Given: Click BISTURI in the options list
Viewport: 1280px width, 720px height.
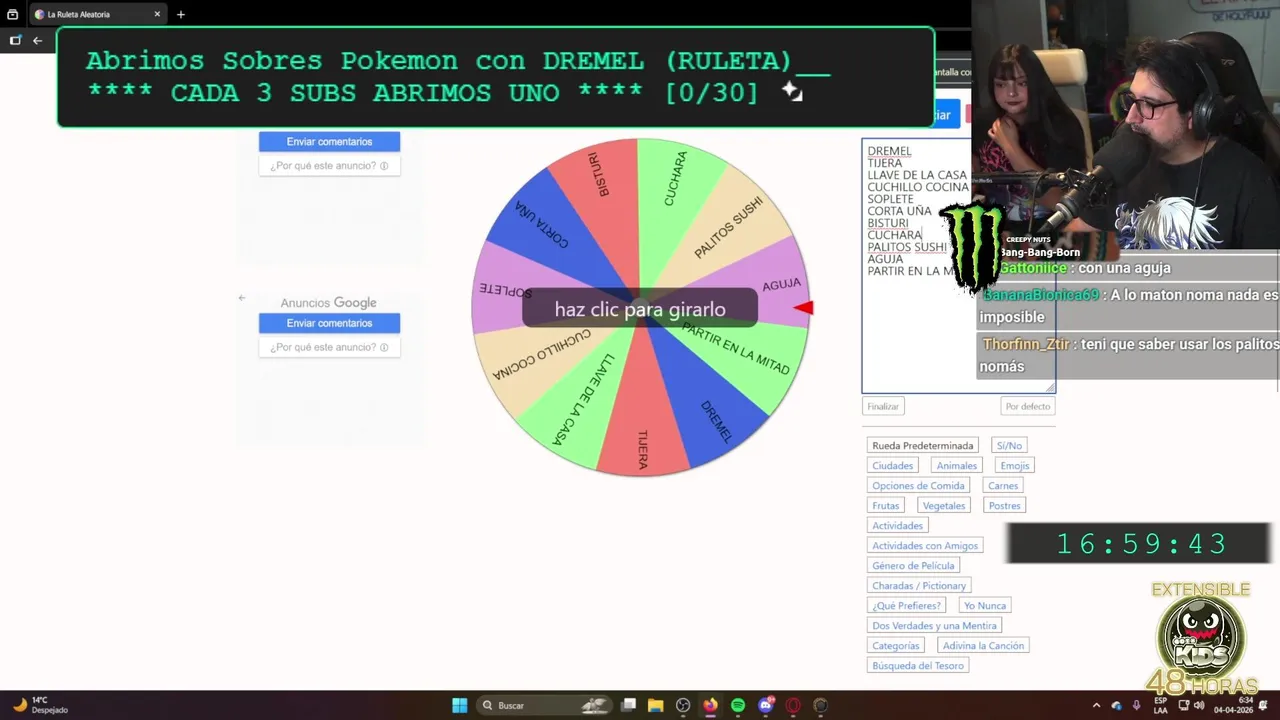Looking at the screenshot, I should [x=888, y=223].
